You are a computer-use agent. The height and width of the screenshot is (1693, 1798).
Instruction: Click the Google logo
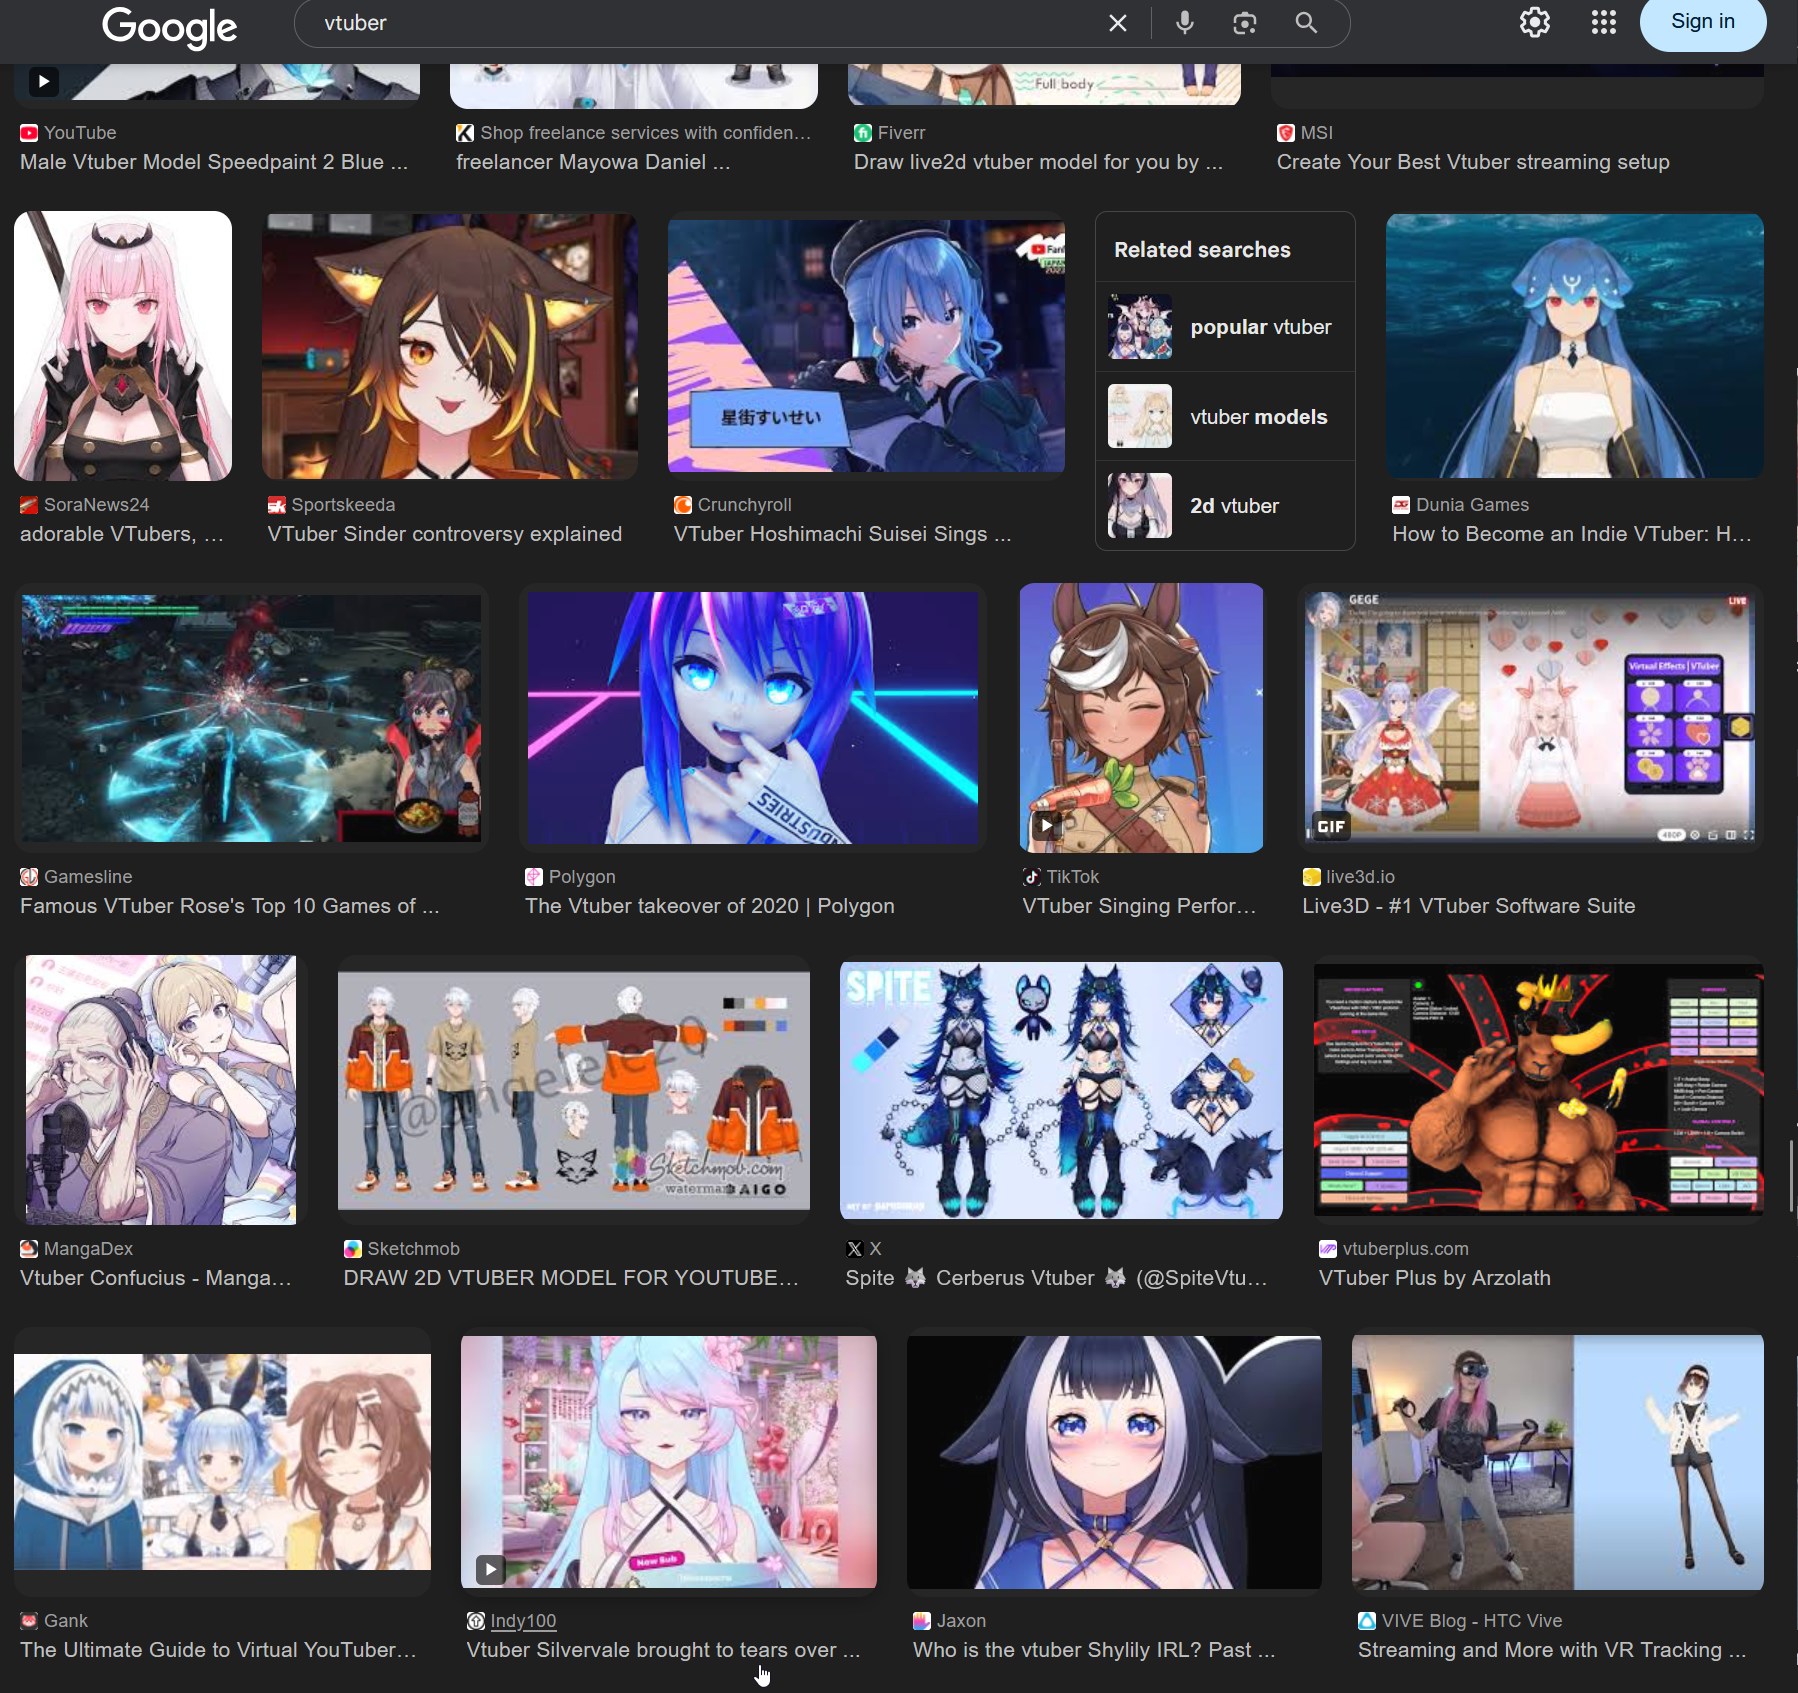coord(169,26)
